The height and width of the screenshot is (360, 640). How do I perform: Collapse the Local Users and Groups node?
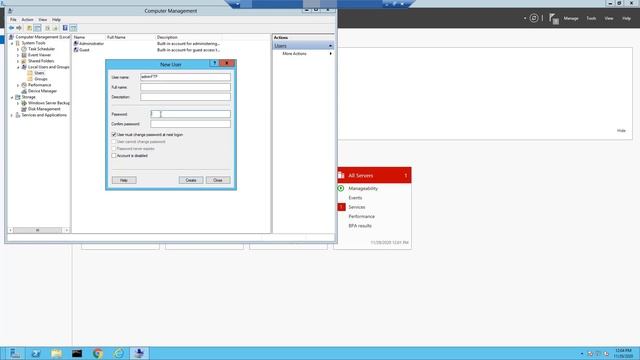18,67
